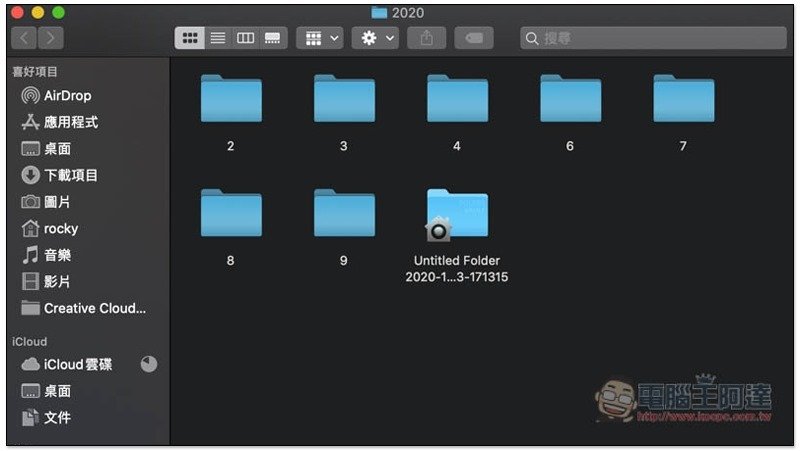800x451 pixels.
Task: Switch to icon view mode
Action: click(x=189, y=38)
